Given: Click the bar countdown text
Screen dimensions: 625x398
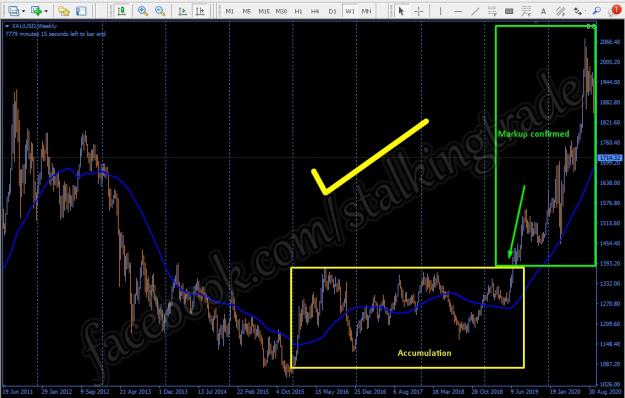Looking at the screenshot, I should pyautogui.click(x=55, y=34).
